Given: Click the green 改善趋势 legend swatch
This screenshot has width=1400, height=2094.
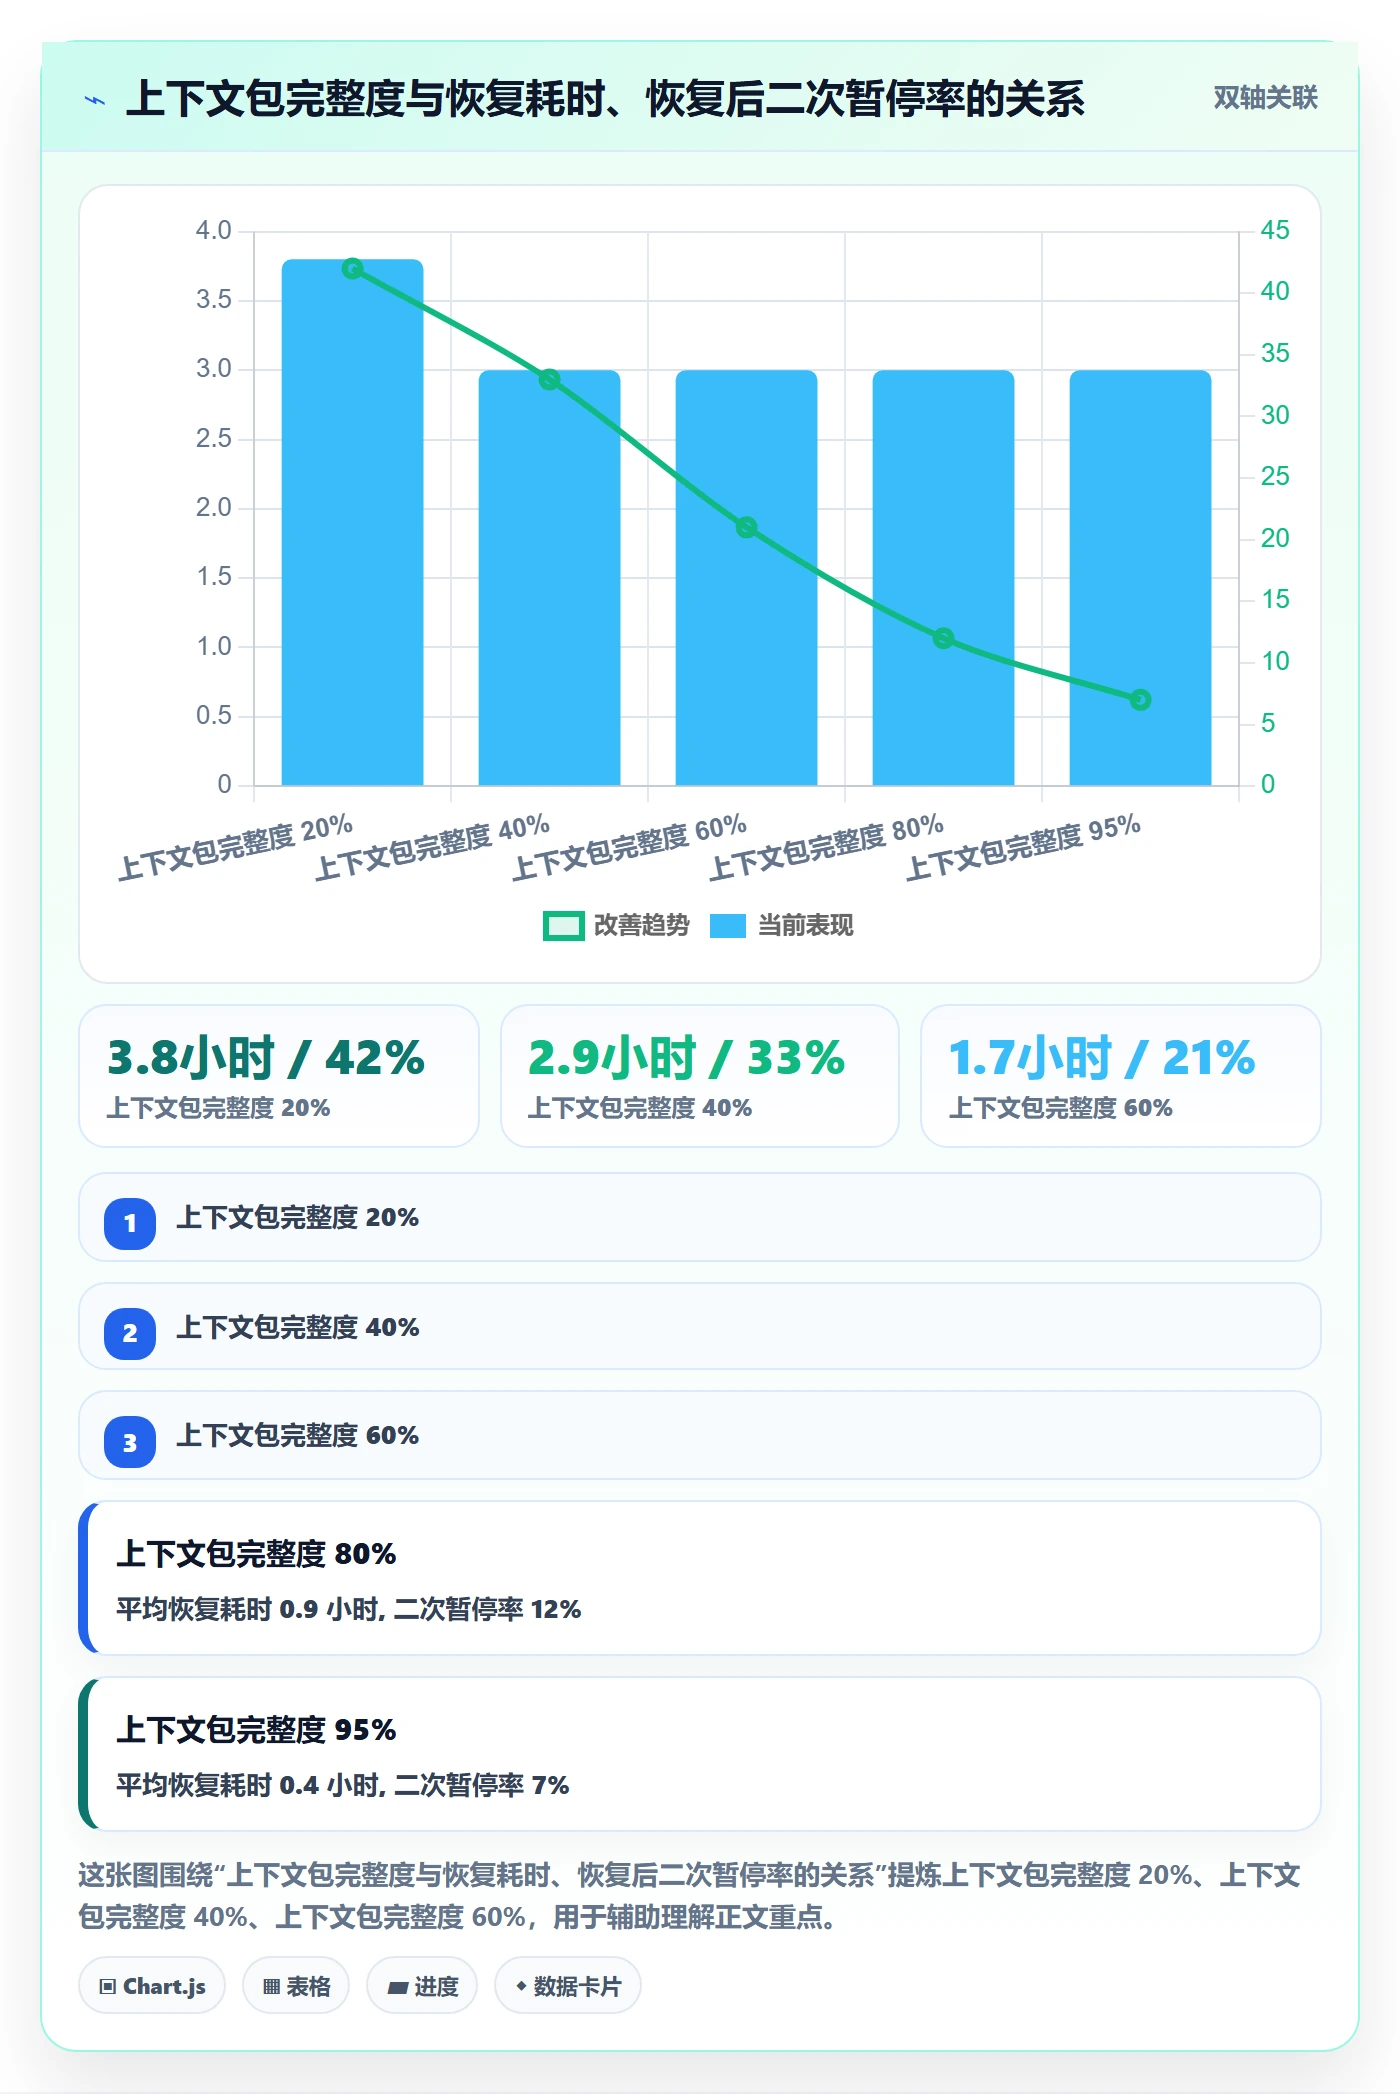Looking at the screenshot, I should [x=563, y=926].
